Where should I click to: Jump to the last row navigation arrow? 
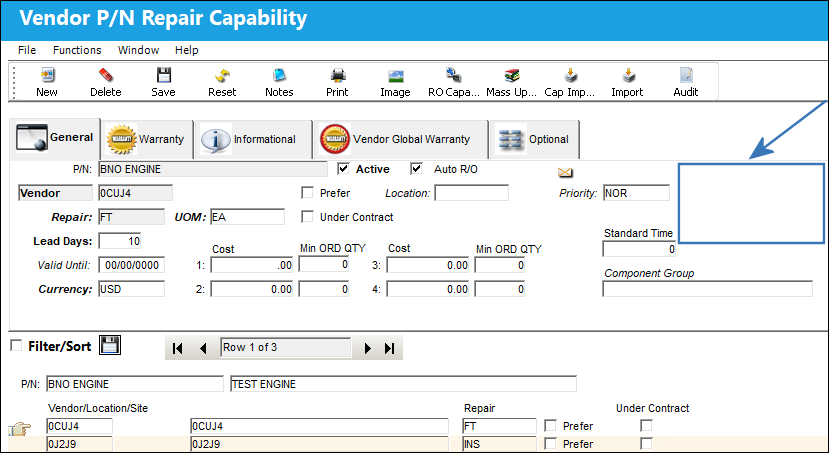click(x=390, y=348)
